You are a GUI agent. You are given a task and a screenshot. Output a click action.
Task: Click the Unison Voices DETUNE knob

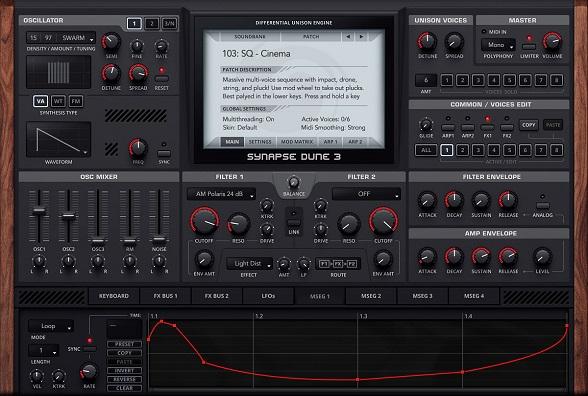pos(427,42)
